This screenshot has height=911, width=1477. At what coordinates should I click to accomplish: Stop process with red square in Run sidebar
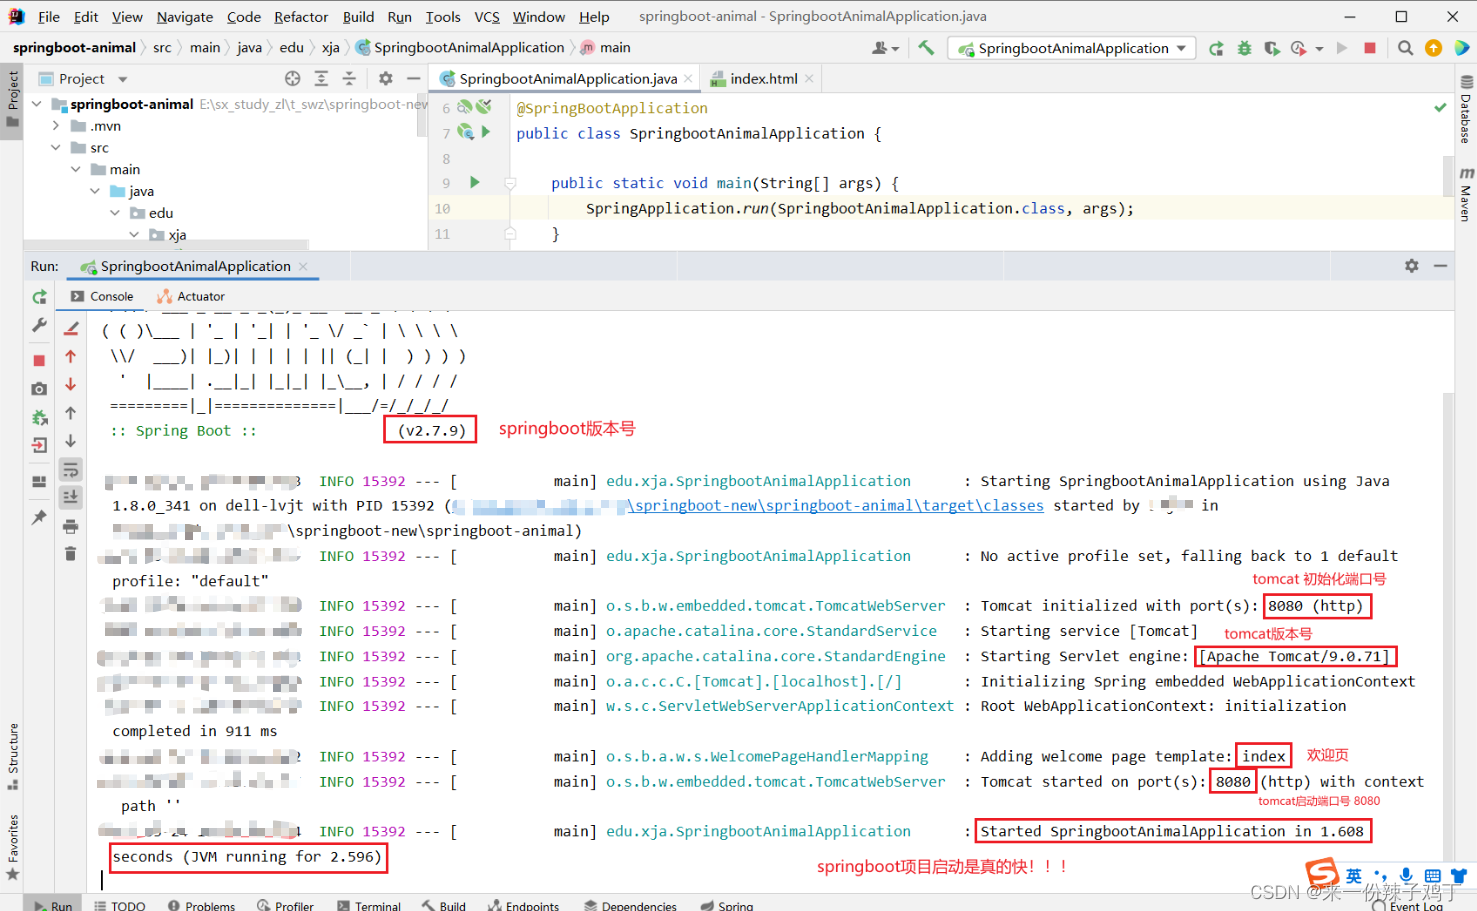pos(39,360)
